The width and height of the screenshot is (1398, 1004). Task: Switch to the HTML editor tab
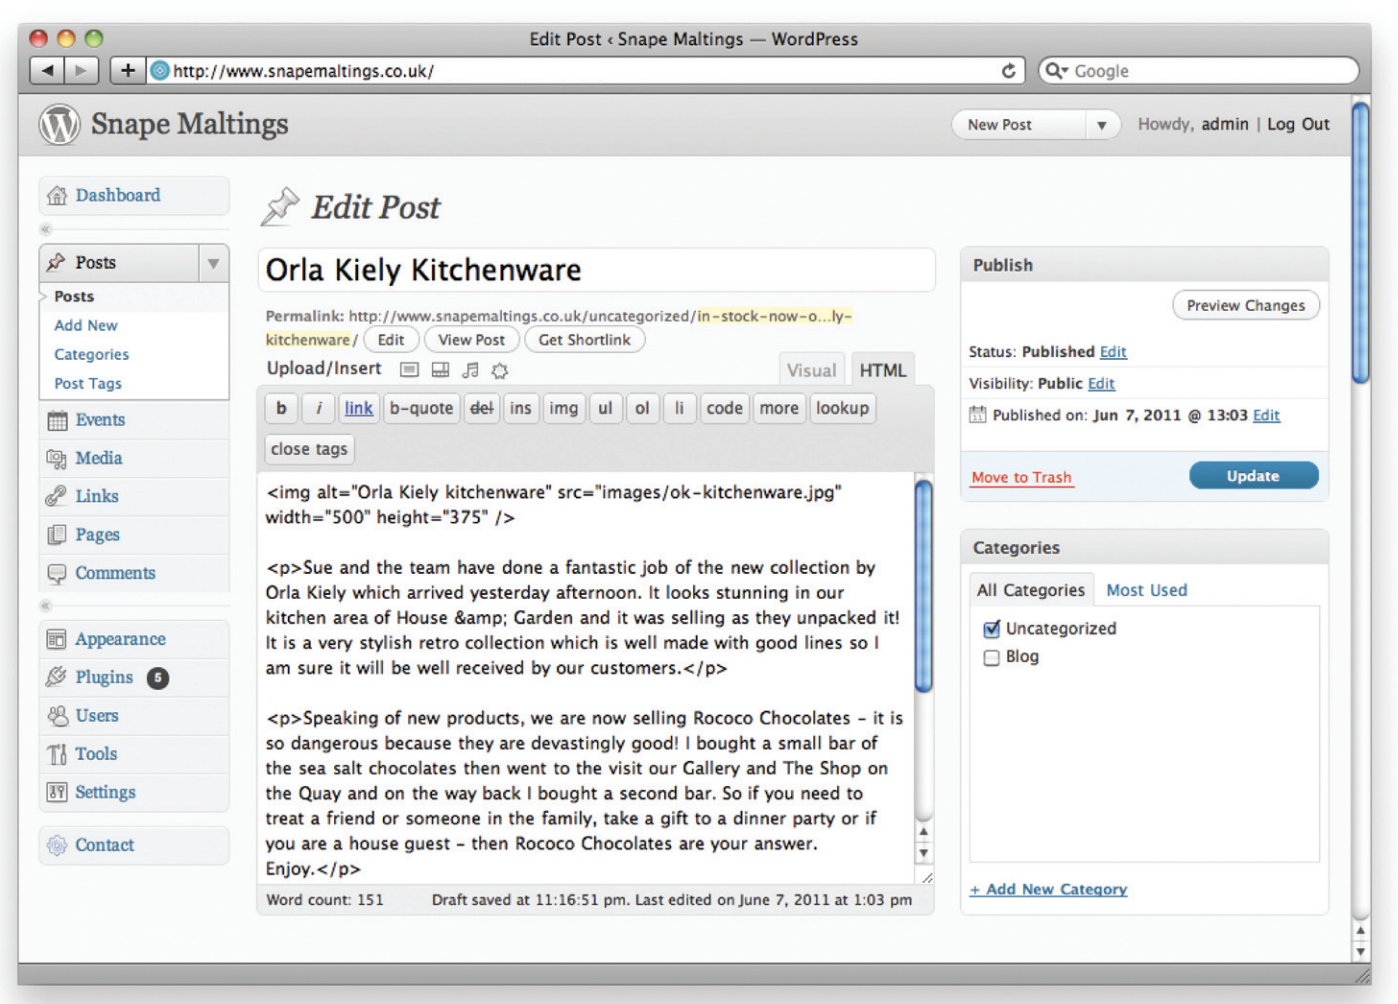point(883,370)
